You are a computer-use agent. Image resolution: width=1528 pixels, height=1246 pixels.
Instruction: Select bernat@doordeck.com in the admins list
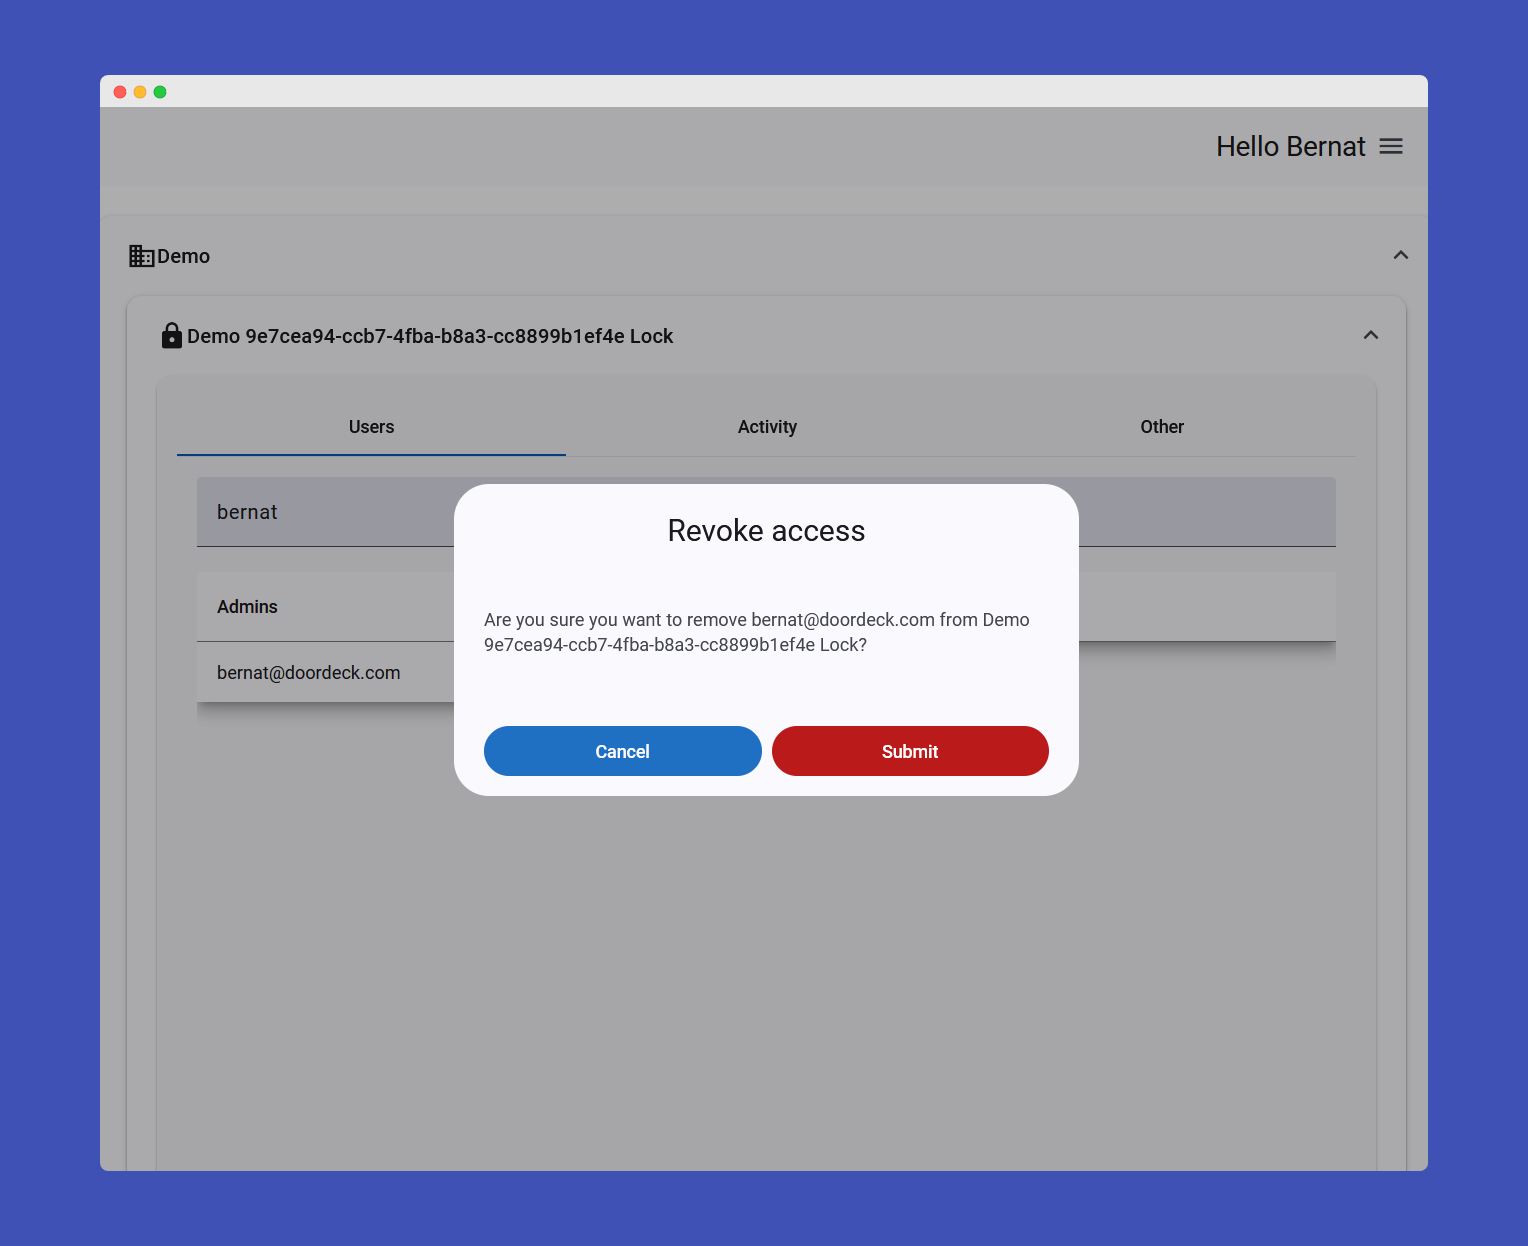click(308, 673)
